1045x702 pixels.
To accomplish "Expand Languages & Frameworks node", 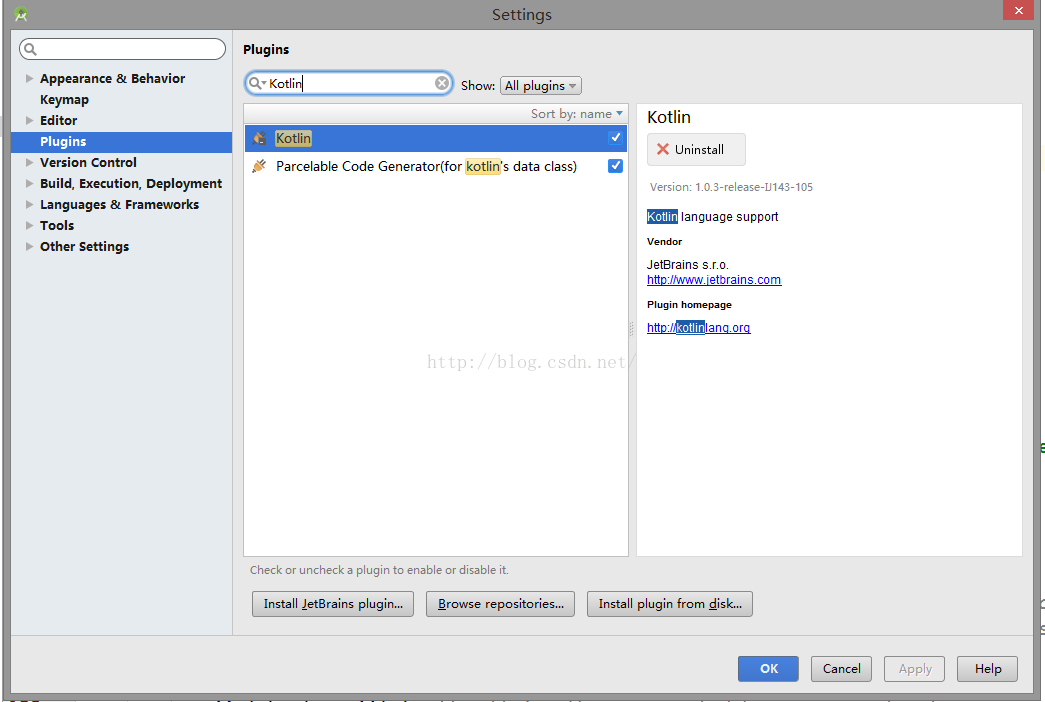I will point(29,204).
